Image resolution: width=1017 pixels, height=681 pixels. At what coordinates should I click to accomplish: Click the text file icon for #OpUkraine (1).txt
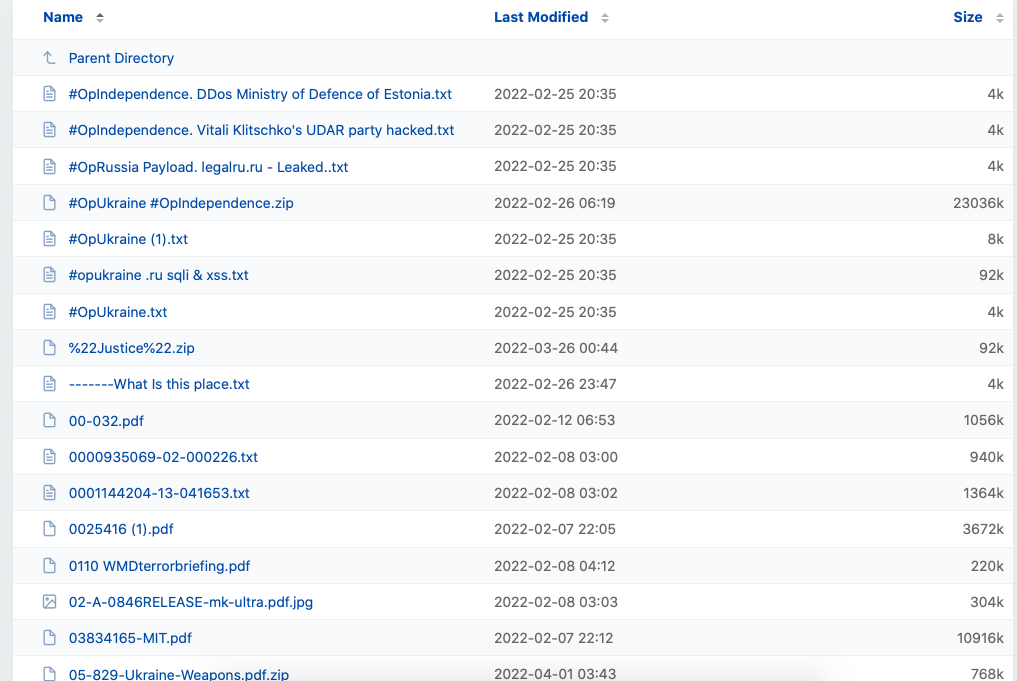click(x=49, y=239)
